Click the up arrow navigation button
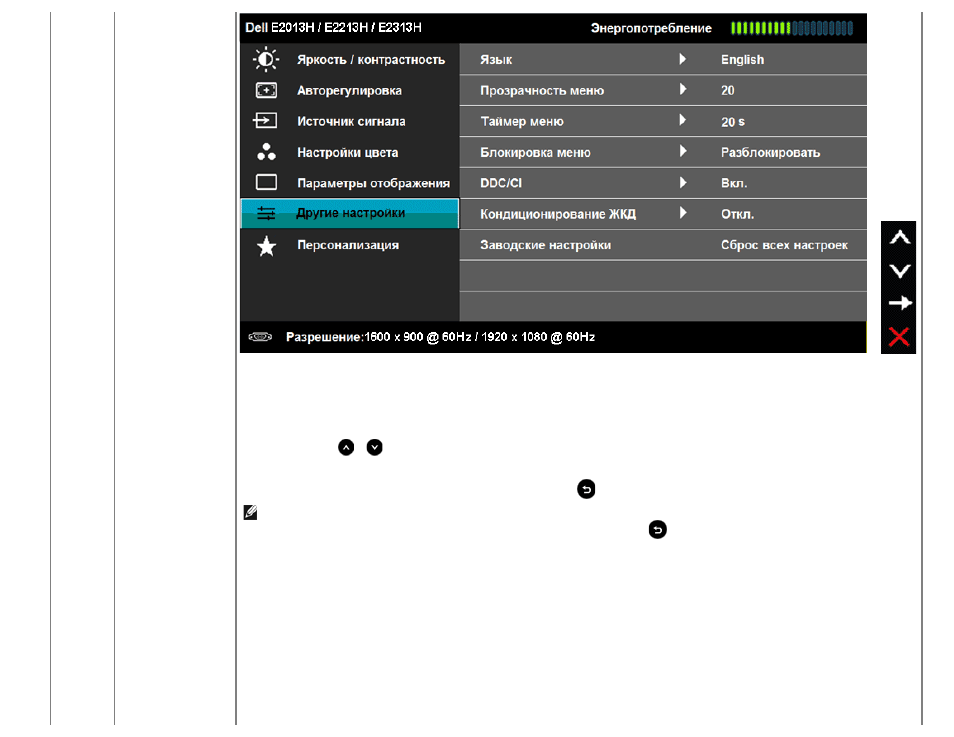 pyautogui.click(x=899, y=237)
